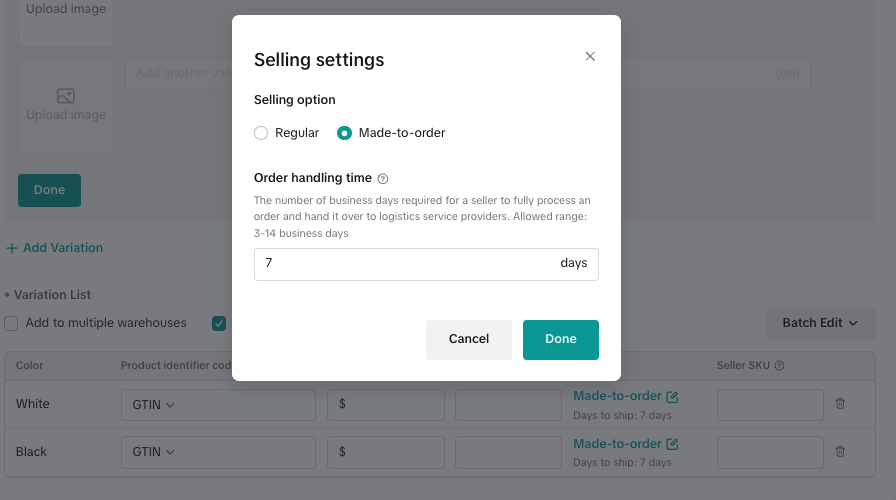This screenshot has height=500, width=896.
Task: Edit Made-to-order setting for Black variation
Action: (672, 444)
